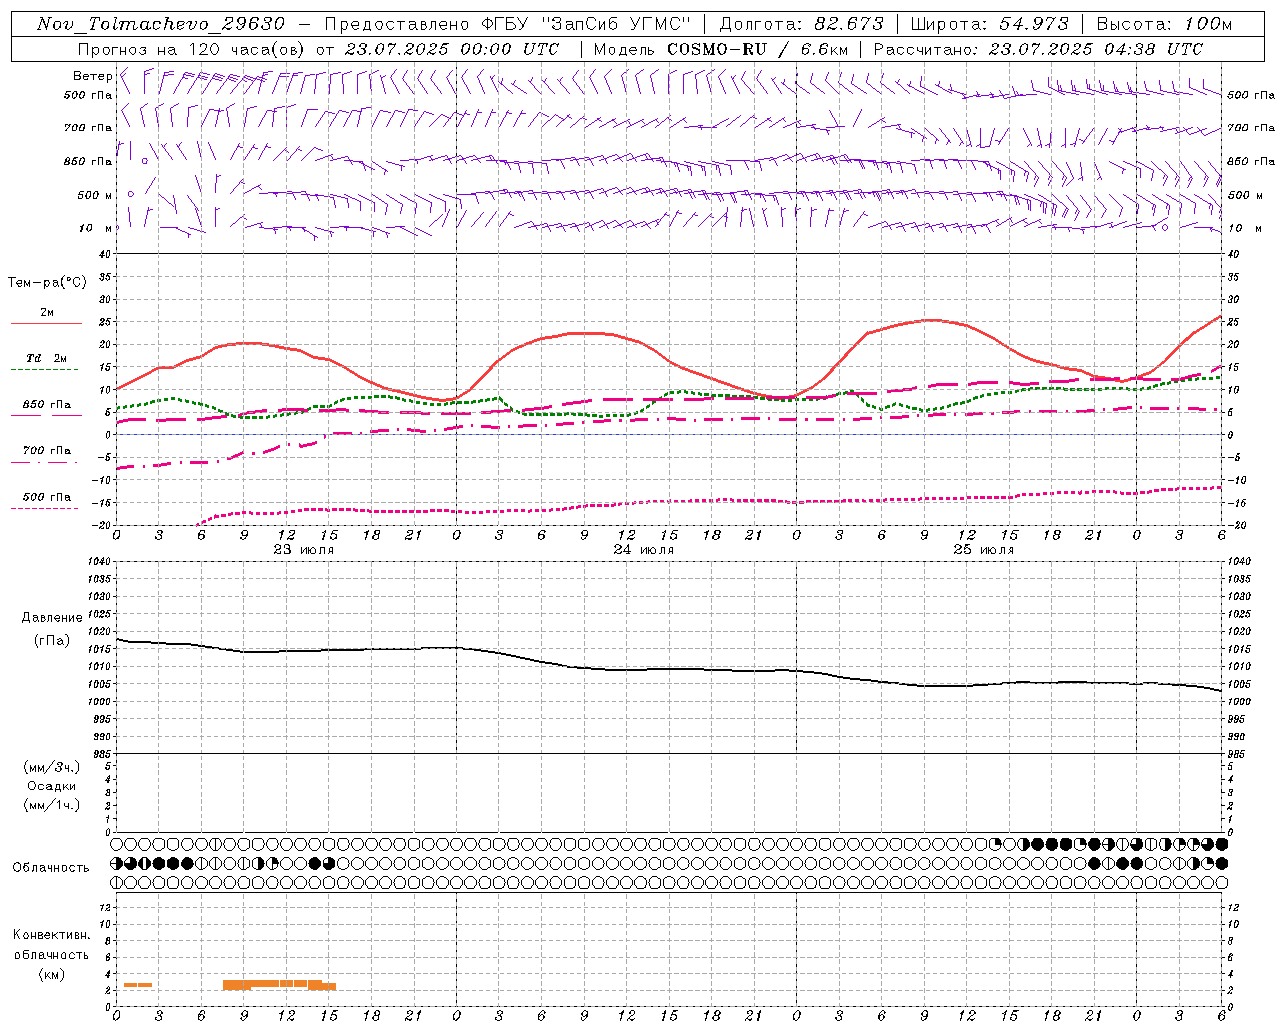The image size is (1280, 1024).
Task: Click the Ветер panel label
Action: pyautogui.click(x=92, y=76)
